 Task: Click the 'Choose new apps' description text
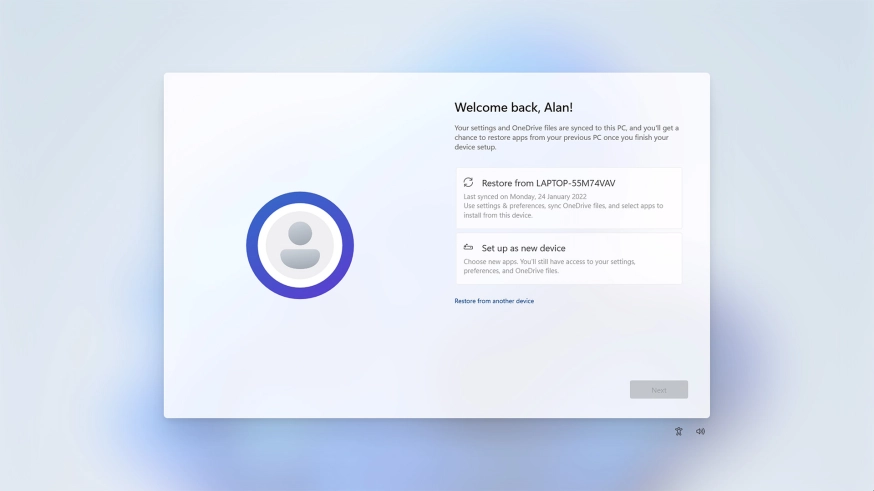549,266
